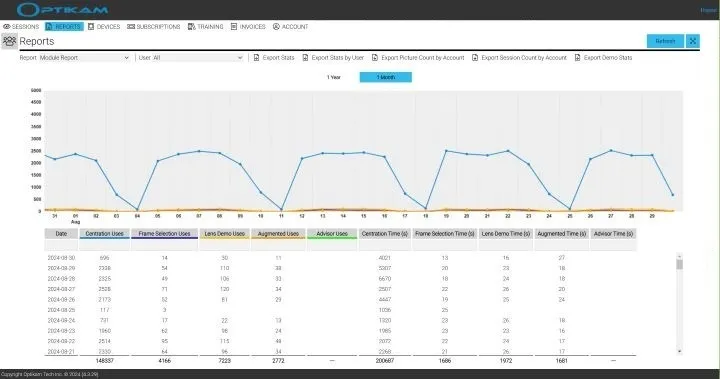Viewport: 720px width, 379px height.
Task: Click Export Session Count by Account icon
Action: (475, 57)
